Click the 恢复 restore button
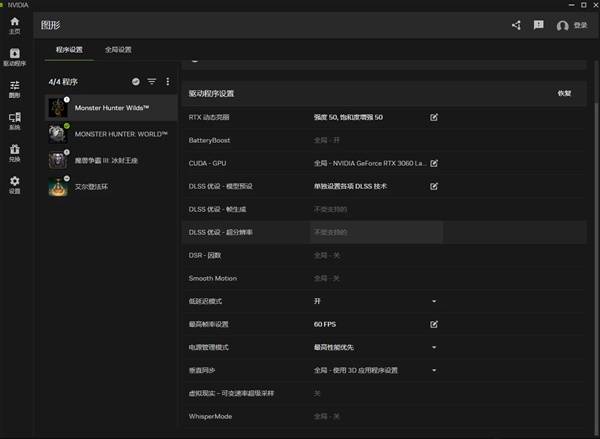 coord(564,93)
